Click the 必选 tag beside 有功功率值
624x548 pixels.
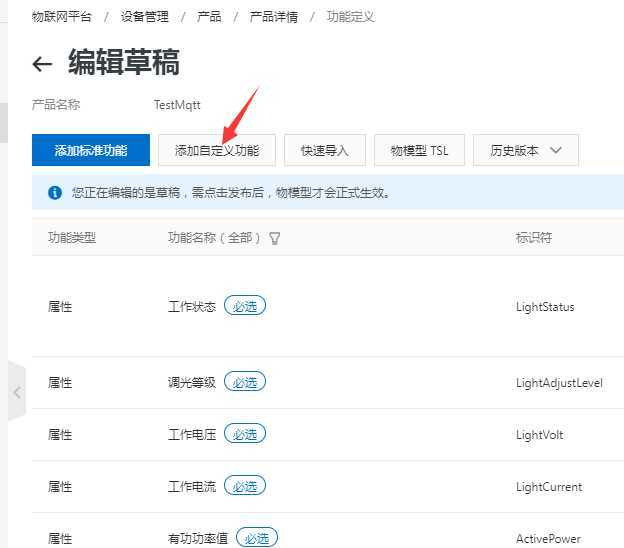pyautogui.click(x=257, y=538)
